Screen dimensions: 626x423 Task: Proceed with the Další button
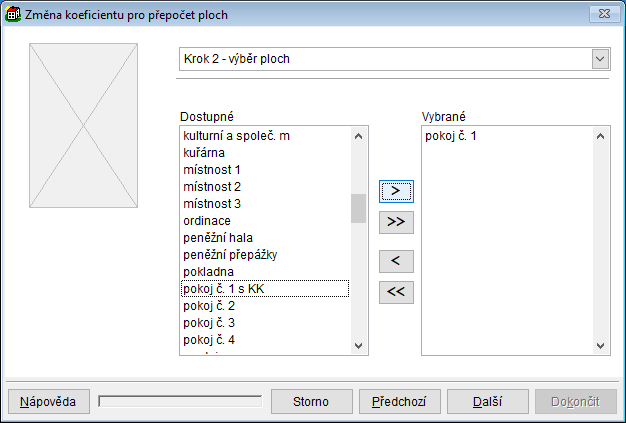coord(487,401)
